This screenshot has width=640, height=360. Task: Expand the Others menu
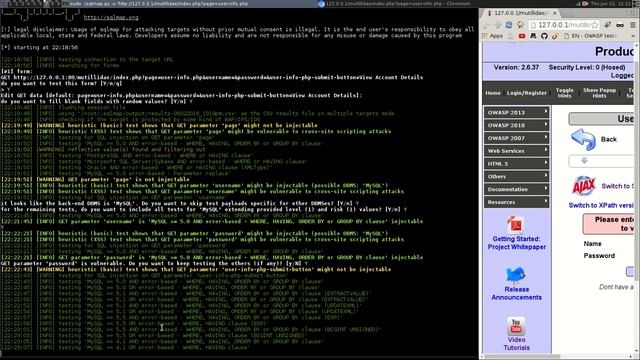tap(516, 176)
